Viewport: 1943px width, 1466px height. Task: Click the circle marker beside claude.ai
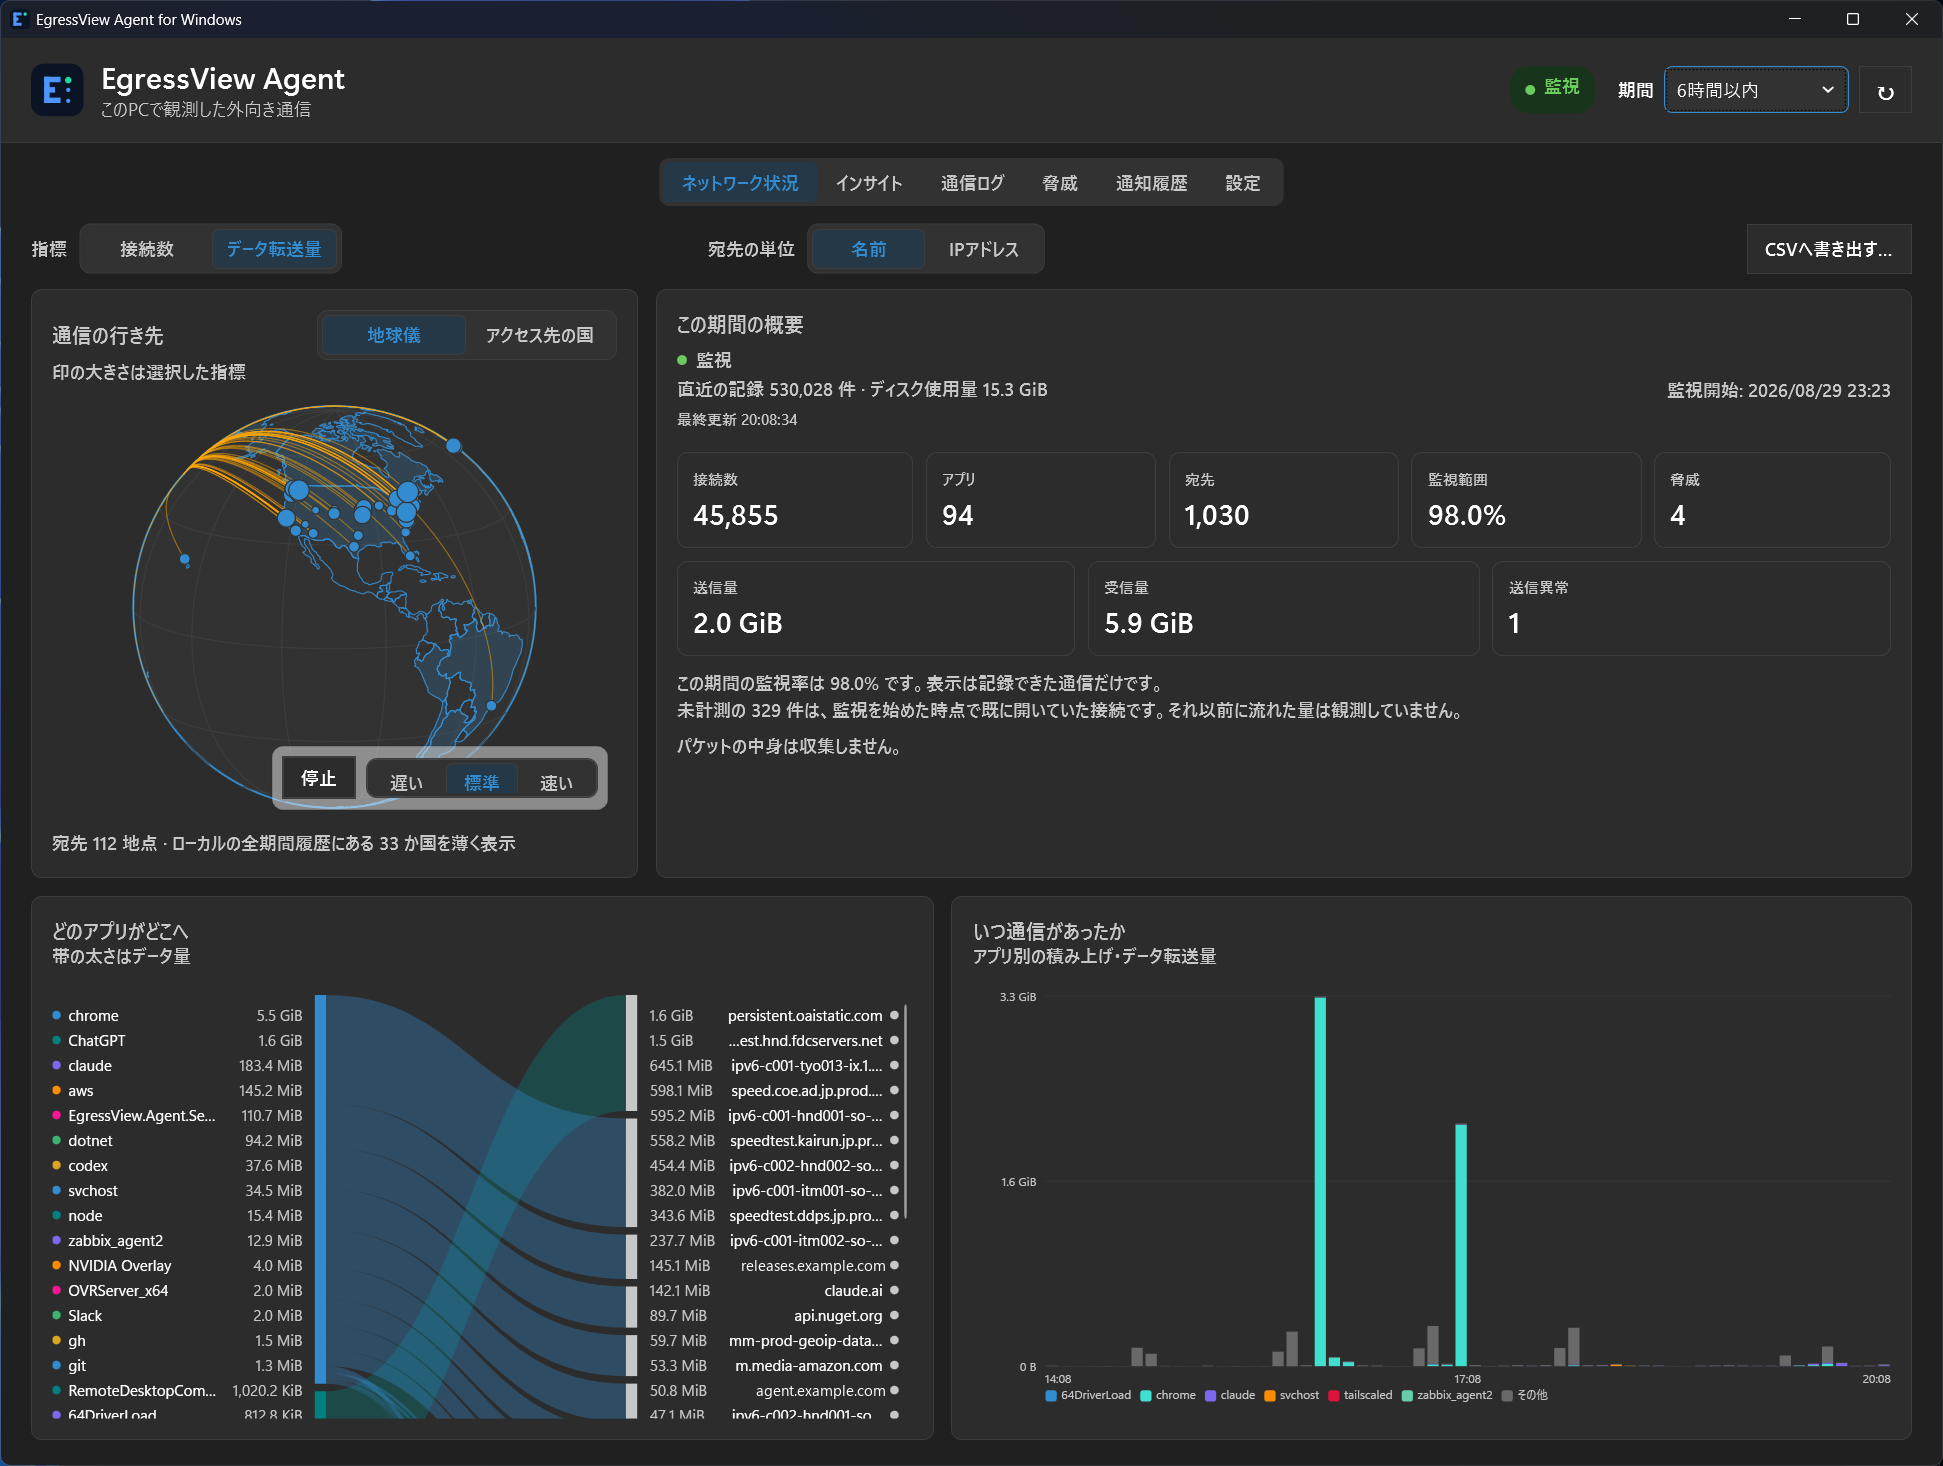894,1290
